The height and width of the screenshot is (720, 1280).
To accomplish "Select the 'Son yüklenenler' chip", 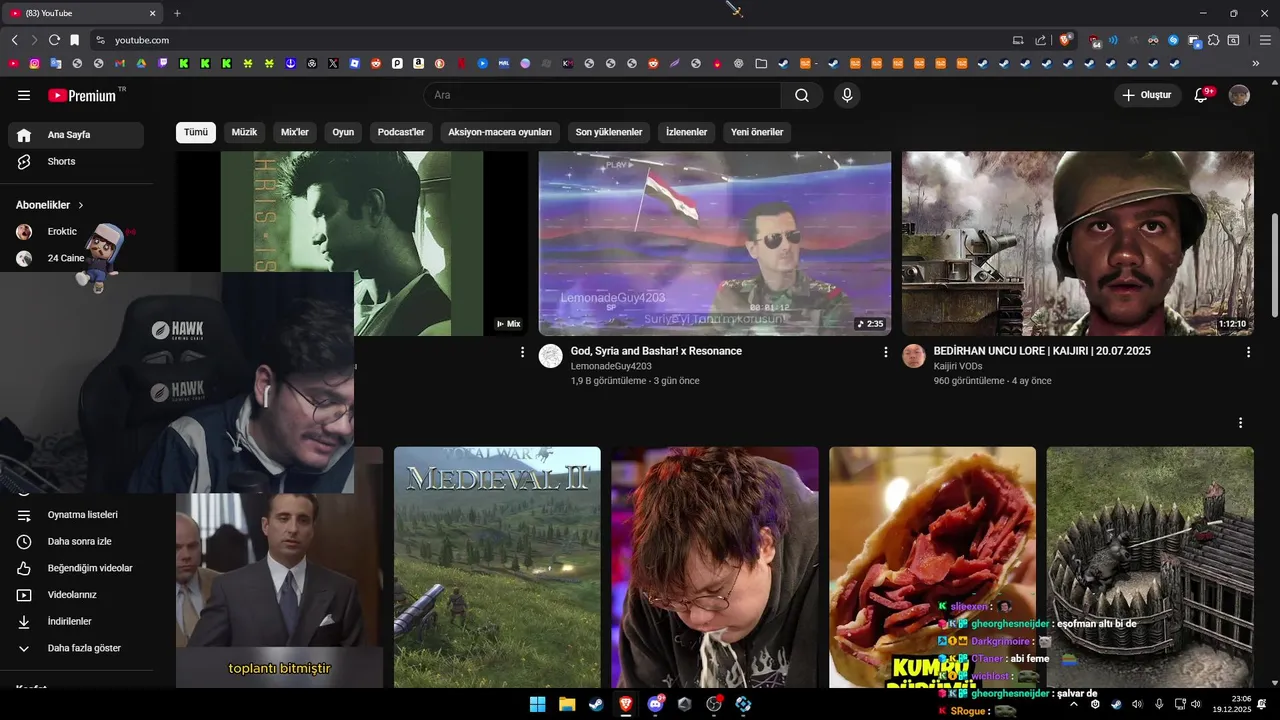I will coord(609,132).
